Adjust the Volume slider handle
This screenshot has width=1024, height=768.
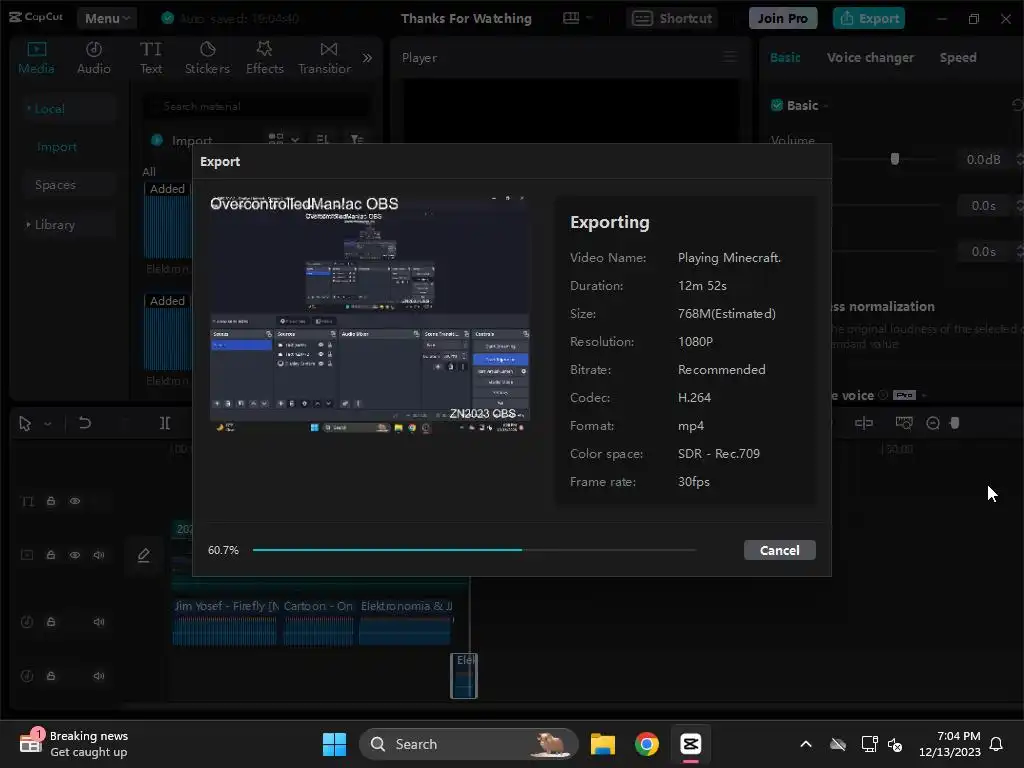pos(895,159)
